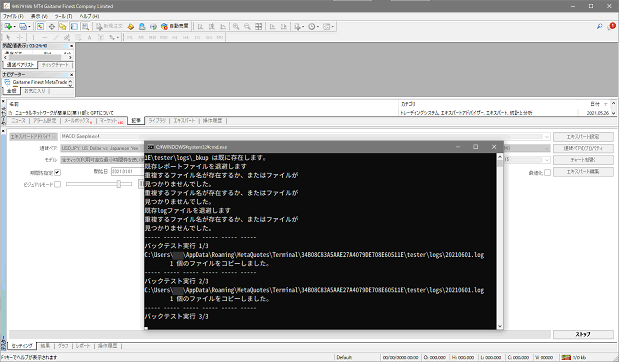
Task: Select the crosshair tool
Action: point(19,38)
